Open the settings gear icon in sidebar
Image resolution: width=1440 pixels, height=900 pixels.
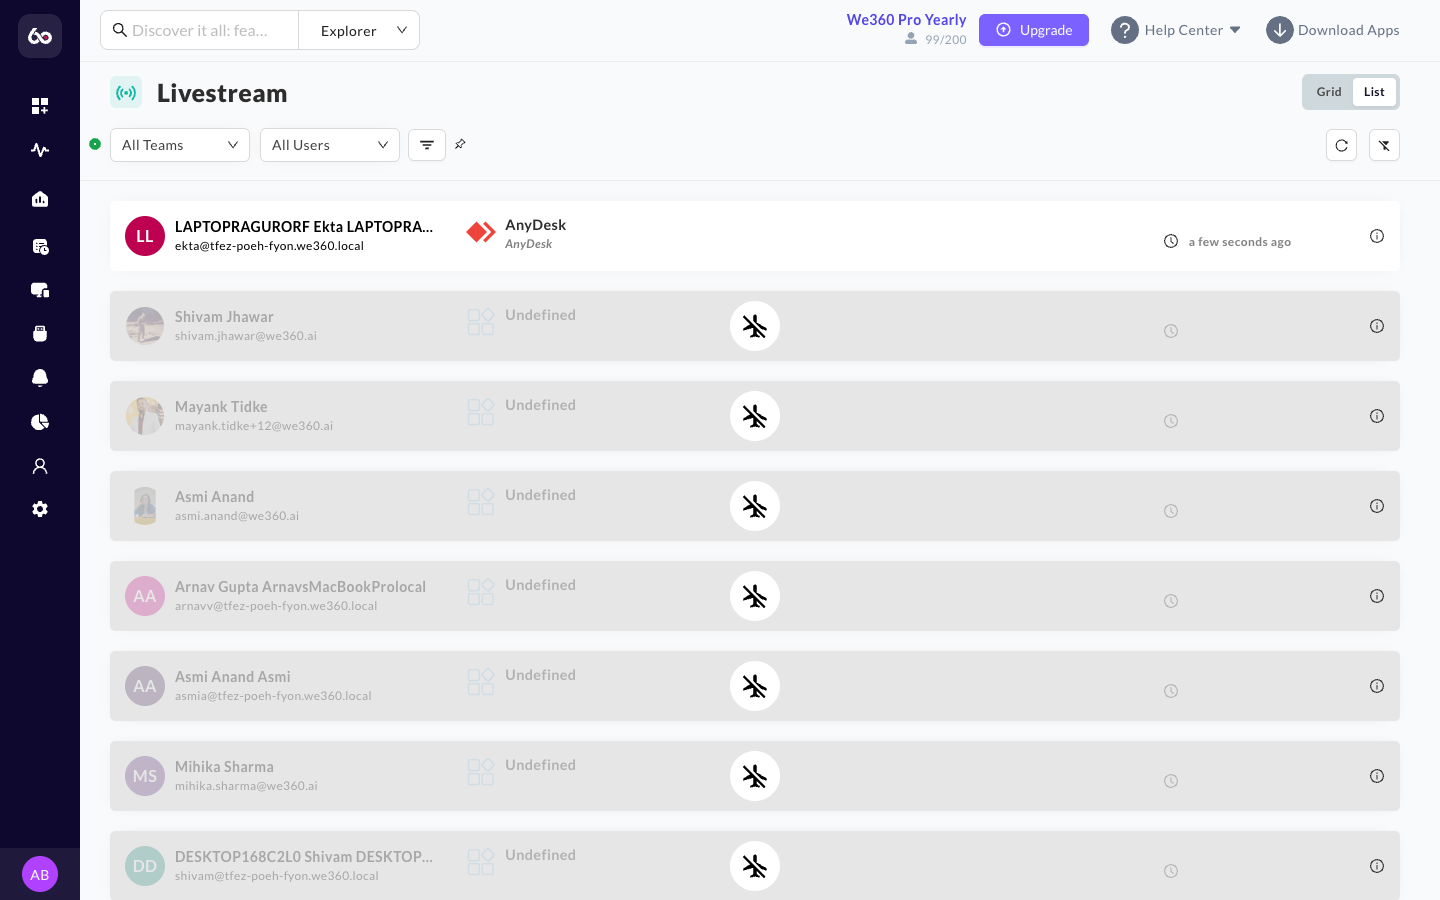(40, 509)
